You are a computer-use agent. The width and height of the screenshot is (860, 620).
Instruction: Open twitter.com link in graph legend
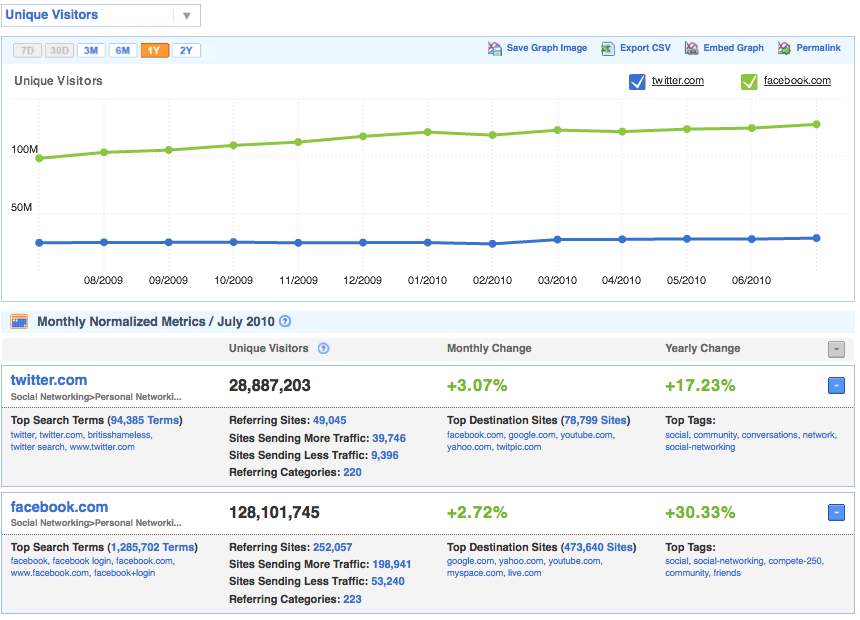(677, 81)
